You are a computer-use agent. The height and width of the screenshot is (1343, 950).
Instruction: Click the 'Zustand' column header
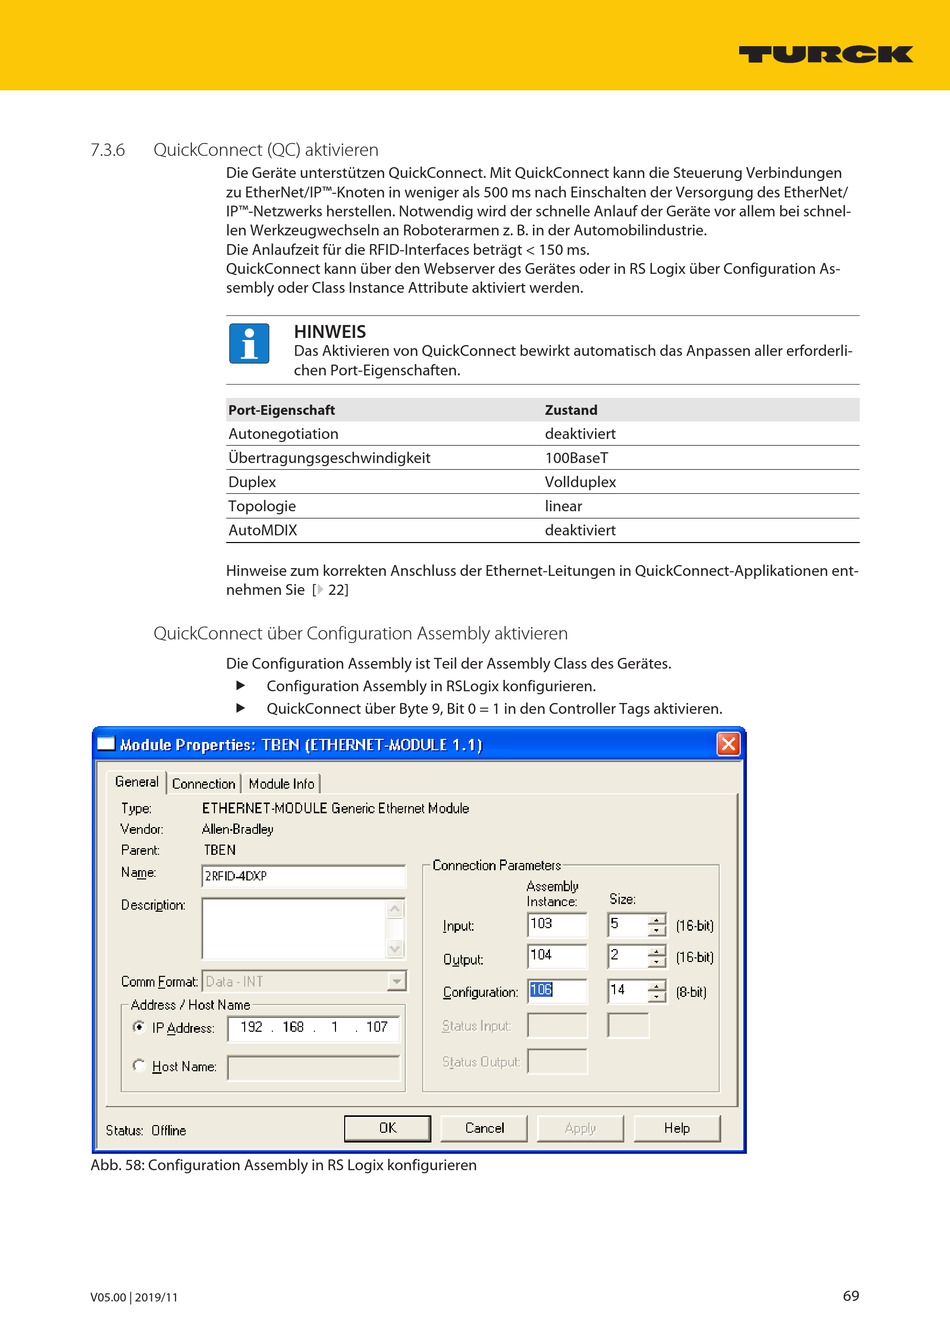571,410
